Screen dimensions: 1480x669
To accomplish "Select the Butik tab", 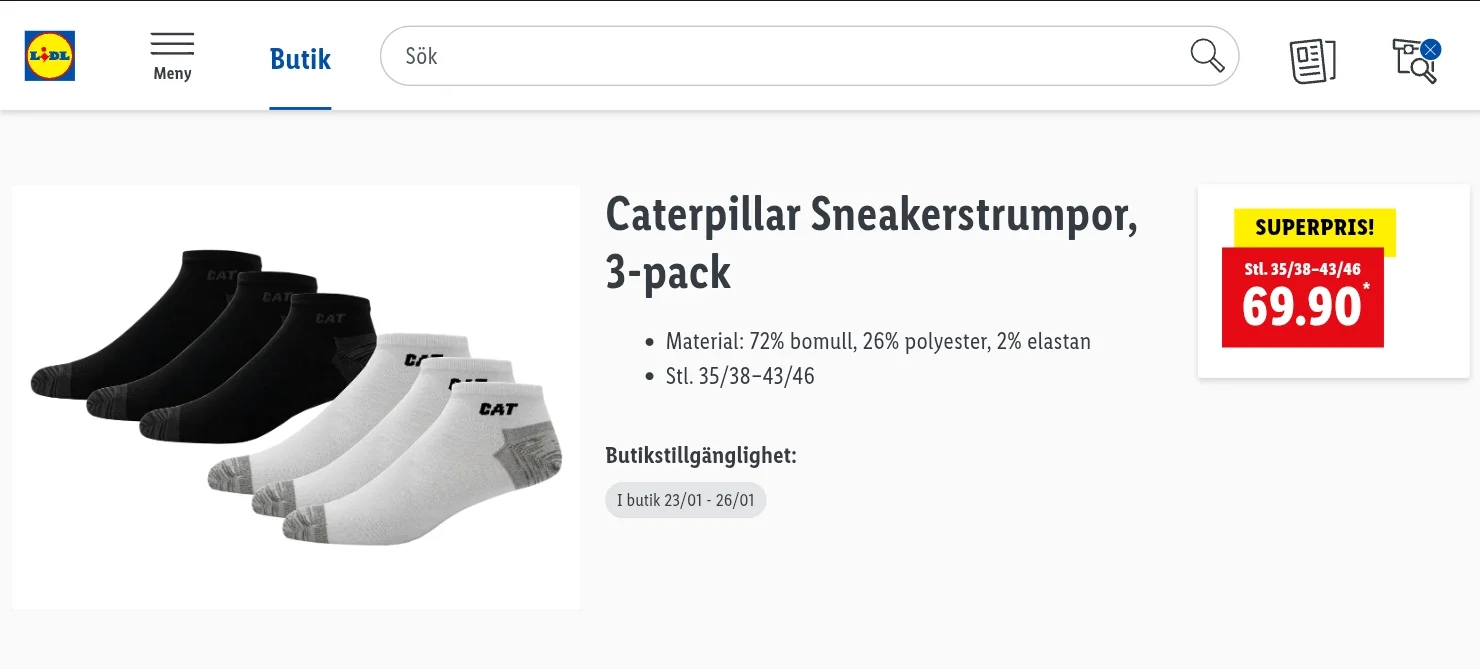I will [300, 59].
